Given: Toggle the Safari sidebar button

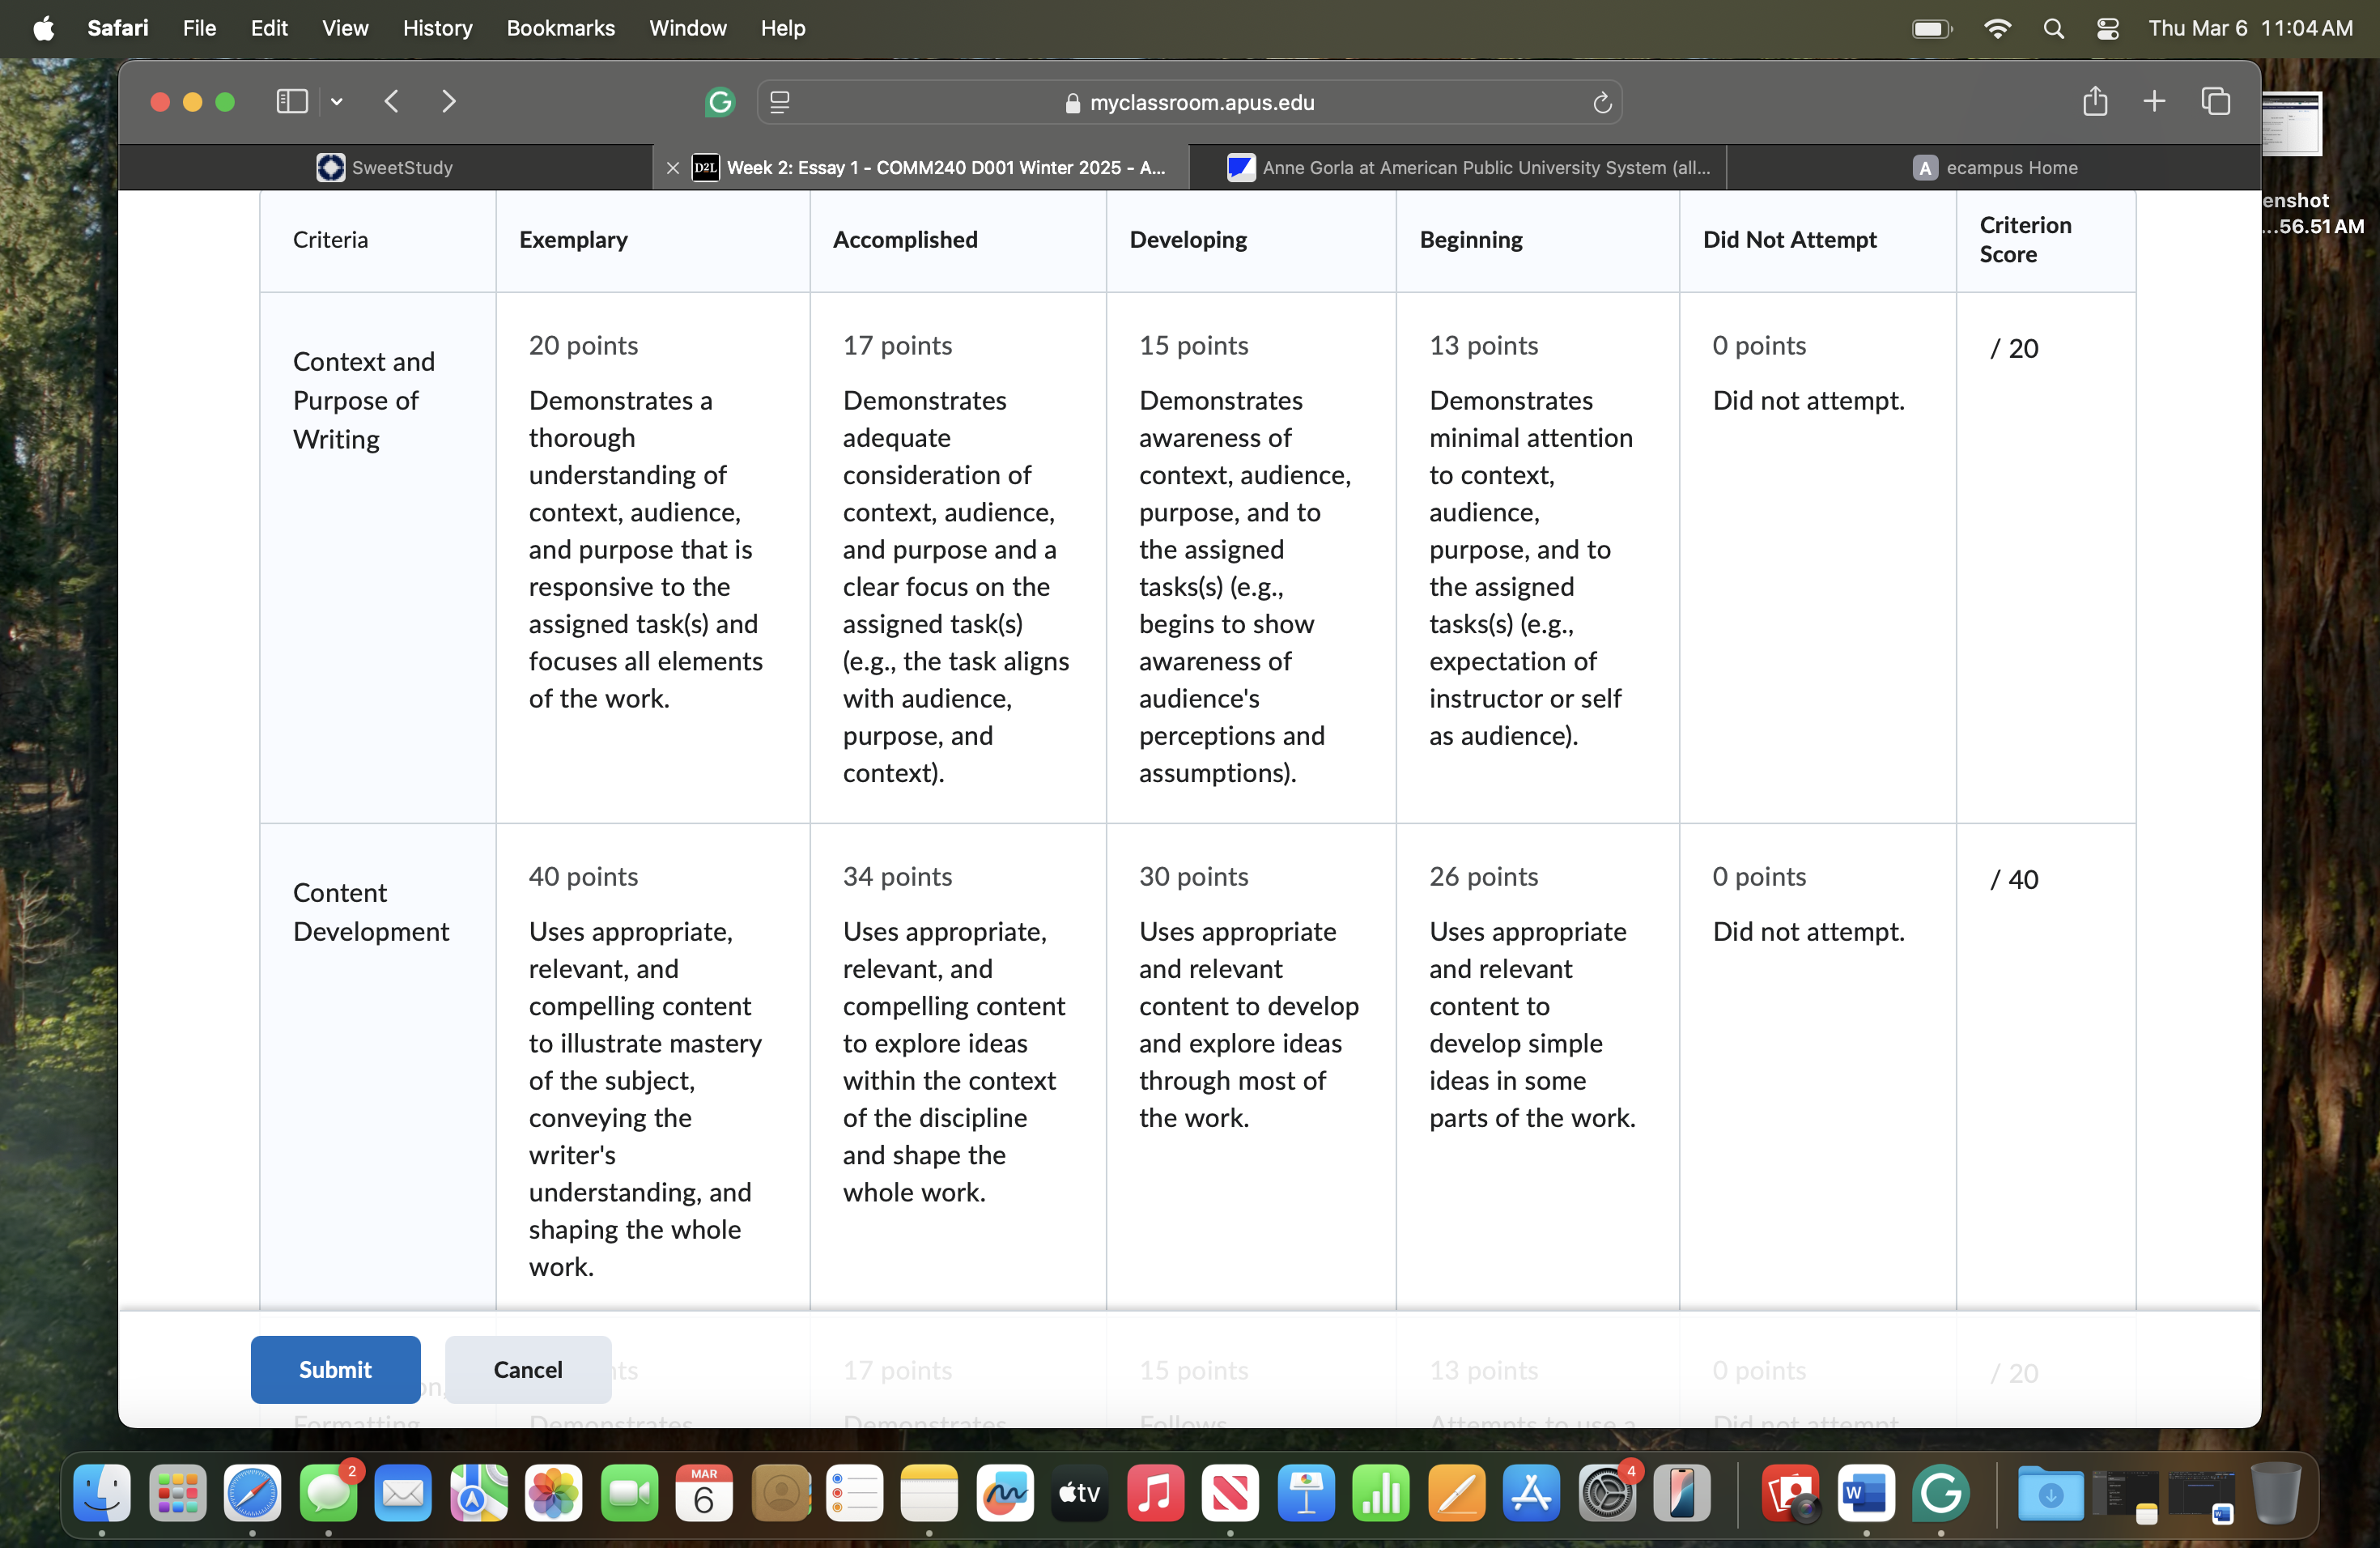Looking at the screenshot, I should pos(291,101).
